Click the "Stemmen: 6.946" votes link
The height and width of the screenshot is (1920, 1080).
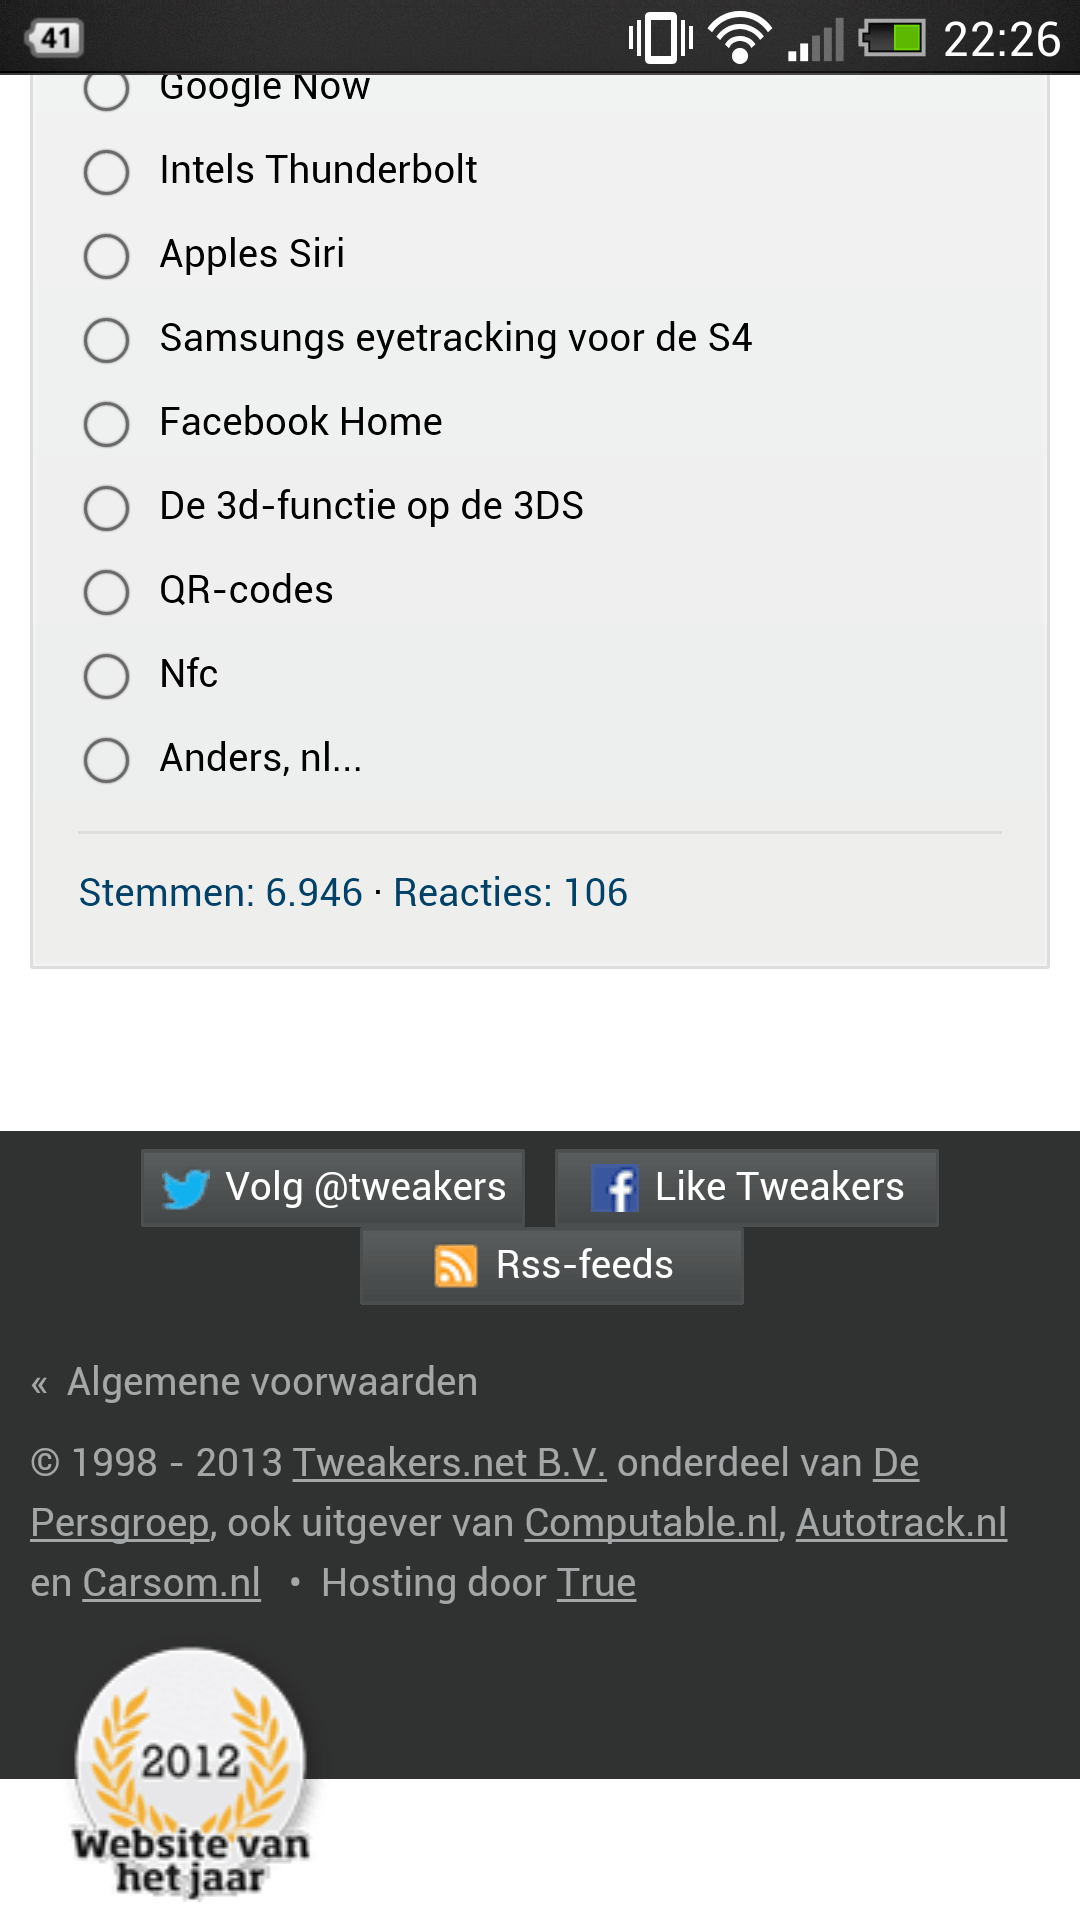click(220, 893)
